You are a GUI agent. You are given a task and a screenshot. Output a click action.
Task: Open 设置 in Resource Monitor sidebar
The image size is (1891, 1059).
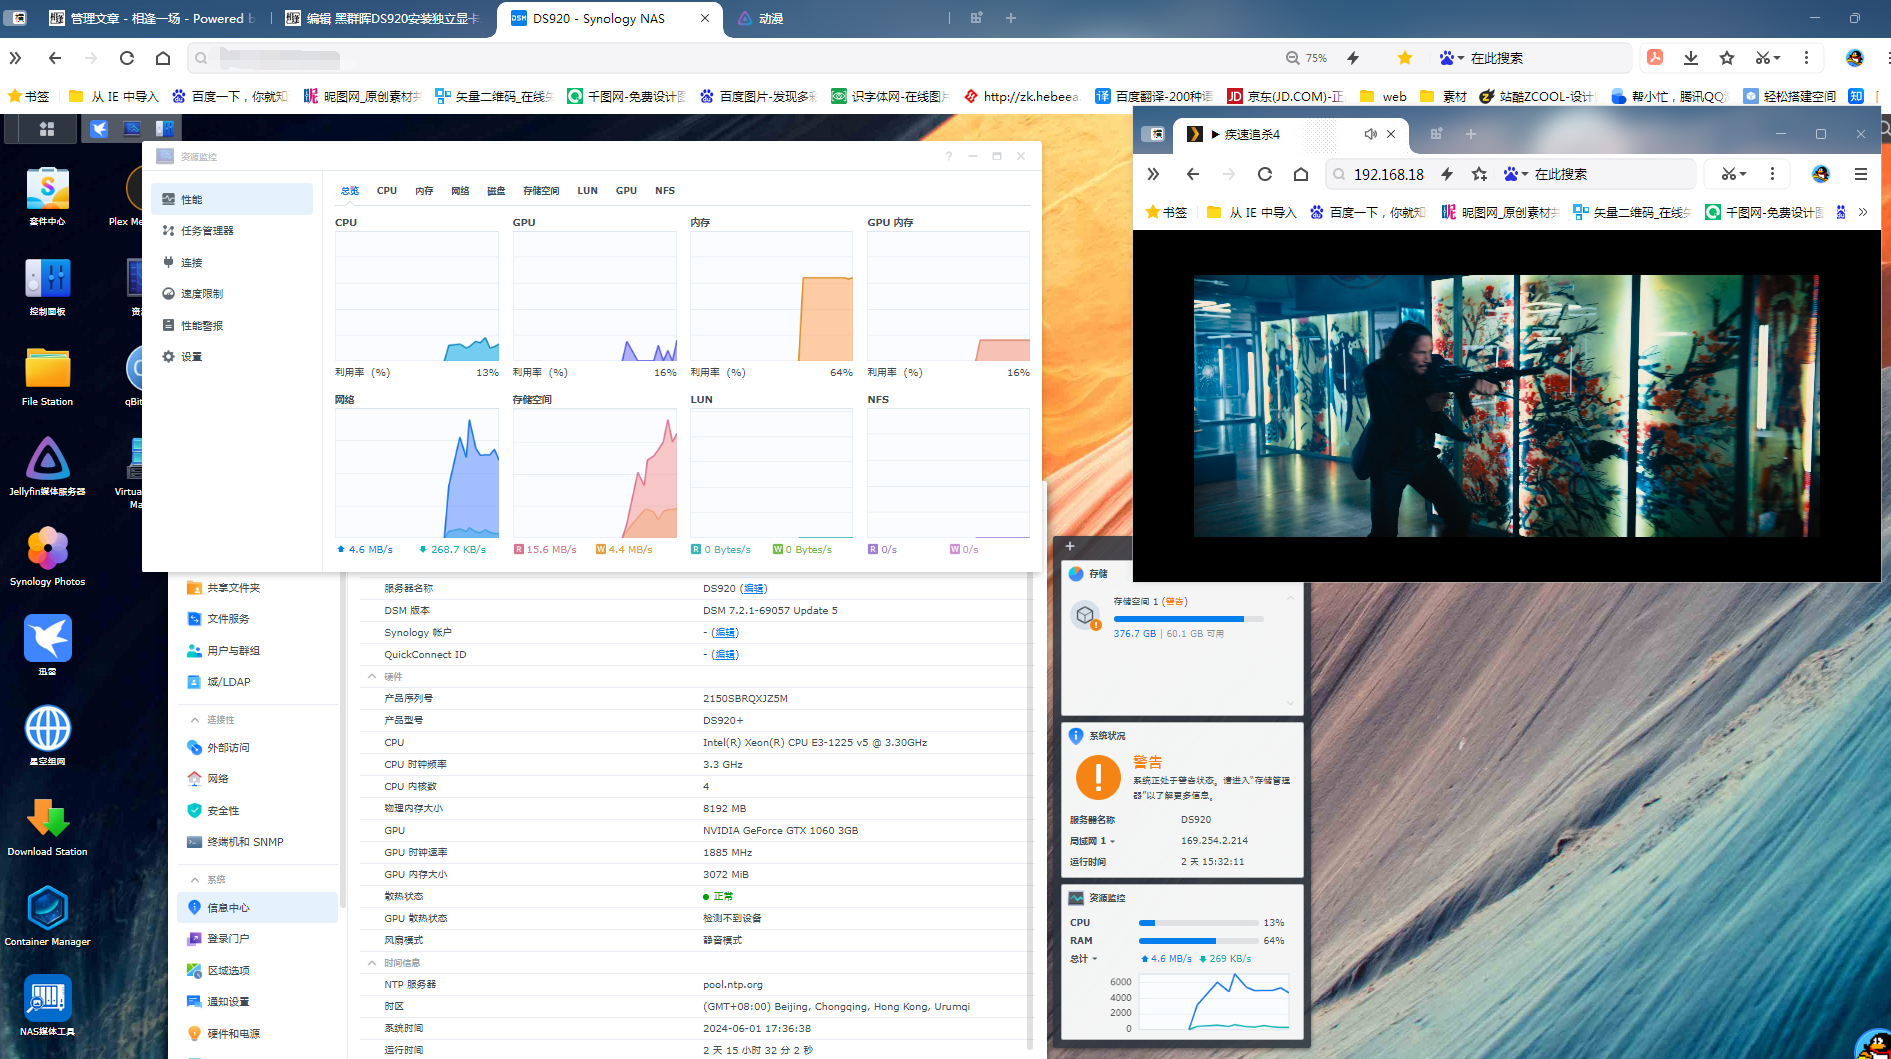(x=232, y=357)
